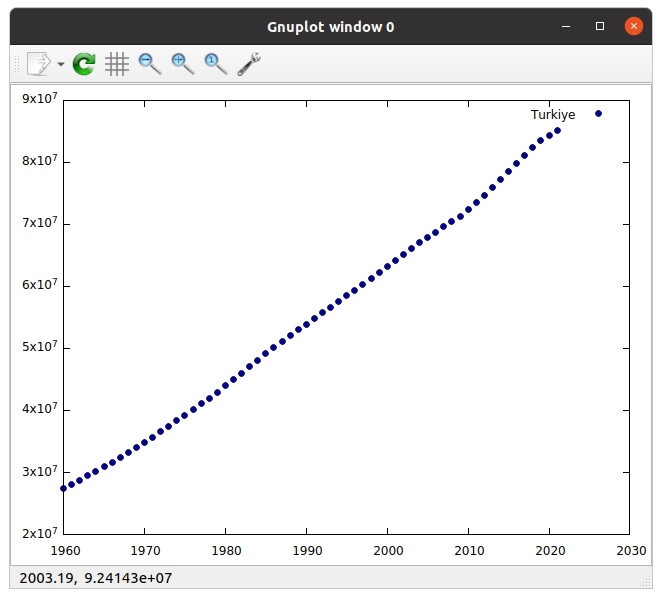
Task: Click the last data point near 2021
Action: click(x=557, y=130)
